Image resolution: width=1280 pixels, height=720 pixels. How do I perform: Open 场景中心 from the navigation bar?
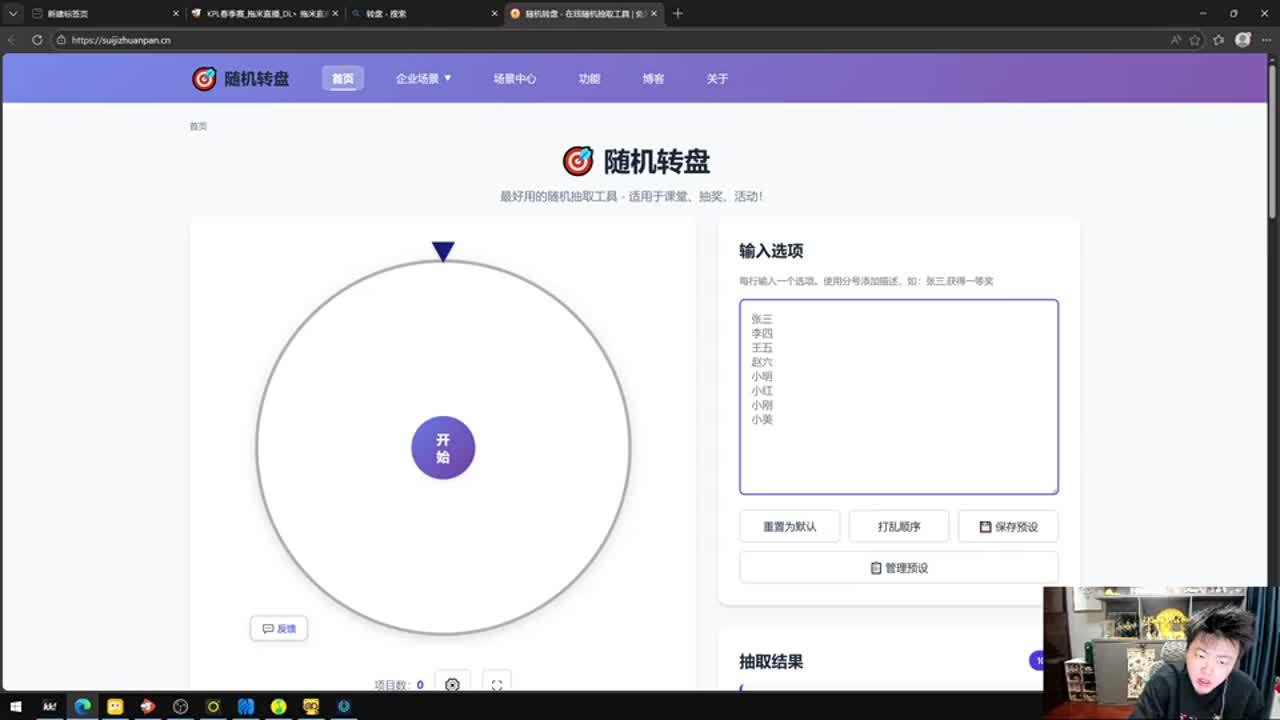[x=515, y=79]
